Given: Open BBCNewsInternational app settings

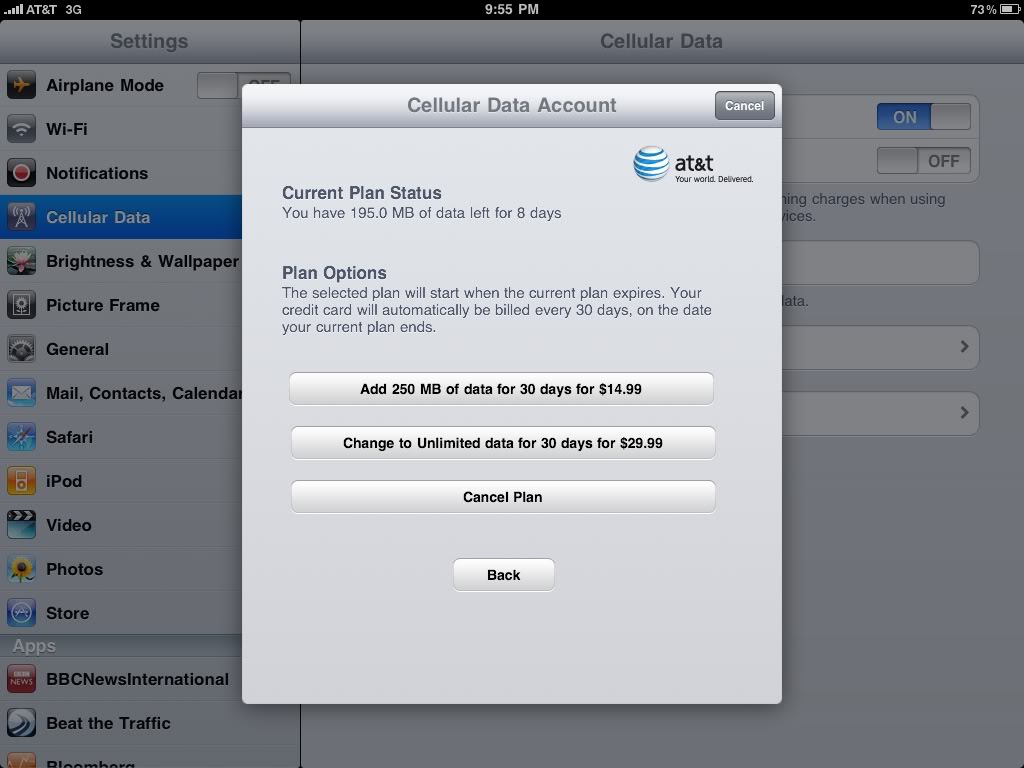Looking at the screenshot, I should pyautogui.click(x=121, y=679).
